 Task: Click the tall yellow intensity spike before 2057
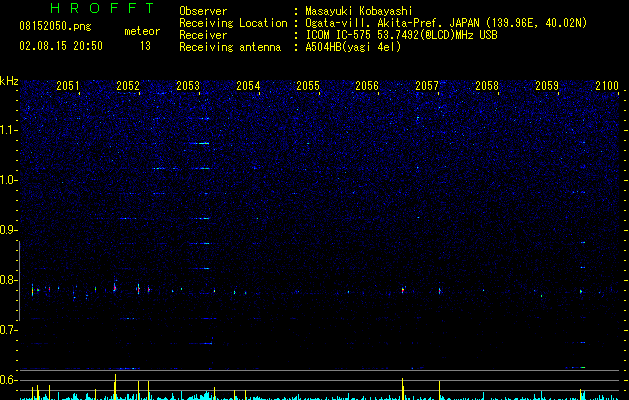click(x=402, y=389)
